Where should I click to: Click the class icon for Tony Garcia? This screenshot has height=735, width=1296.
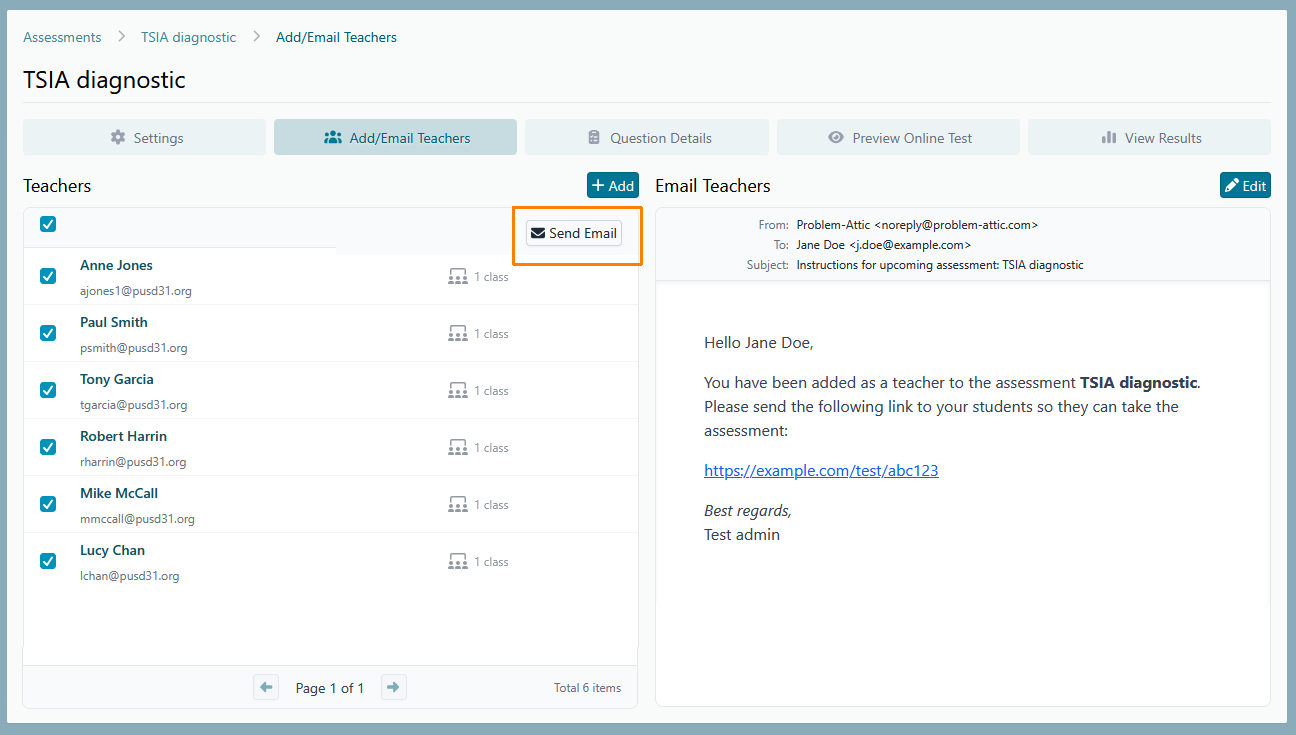click(x=458, y=391)
